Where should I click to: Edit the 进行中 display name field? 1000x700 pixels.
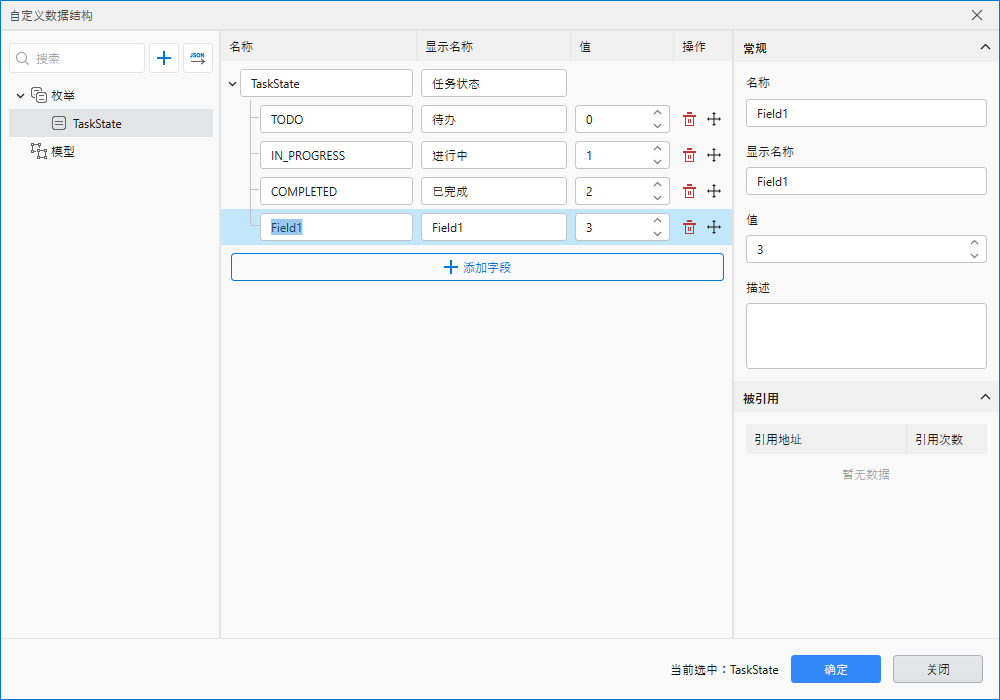click(x=494, y=155)
